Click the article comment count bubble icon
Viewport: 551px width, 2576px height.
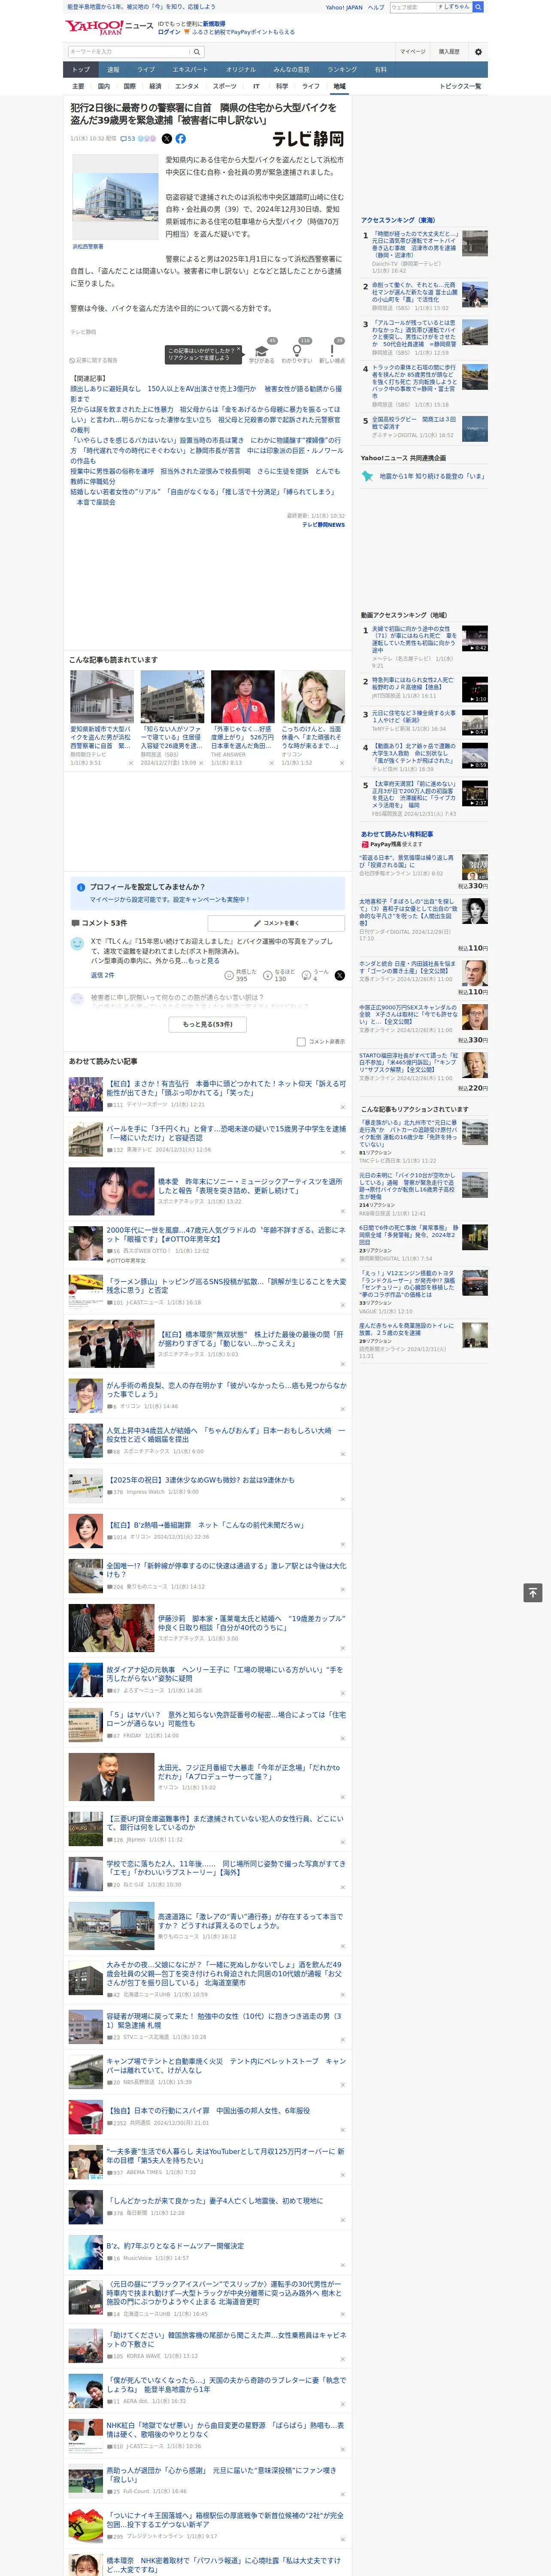(x=124, y=139)
